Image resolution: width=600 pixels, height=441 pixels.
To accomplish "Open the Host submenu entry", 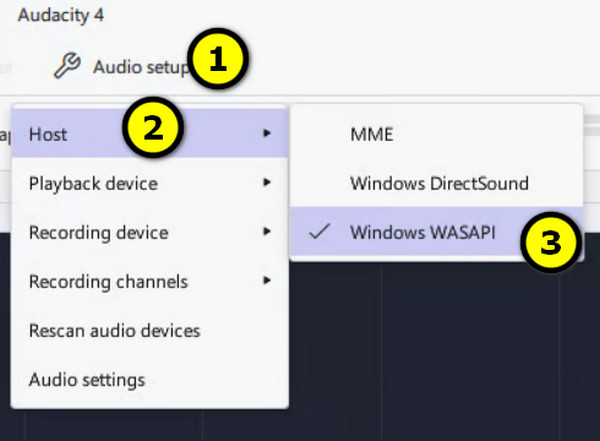I will pyautogui.click(x=150, y=133).
